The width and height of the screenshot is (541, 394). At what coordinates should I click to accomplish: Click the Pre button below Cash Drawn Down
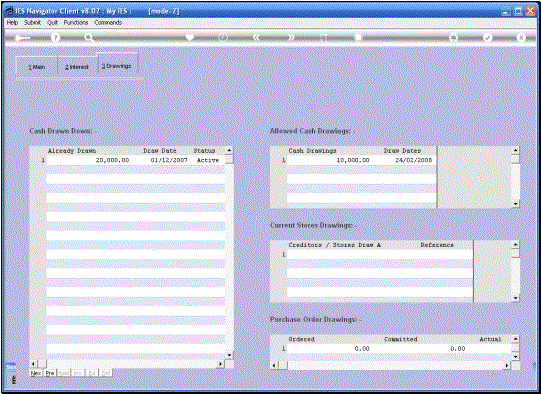tap(50, 373)
